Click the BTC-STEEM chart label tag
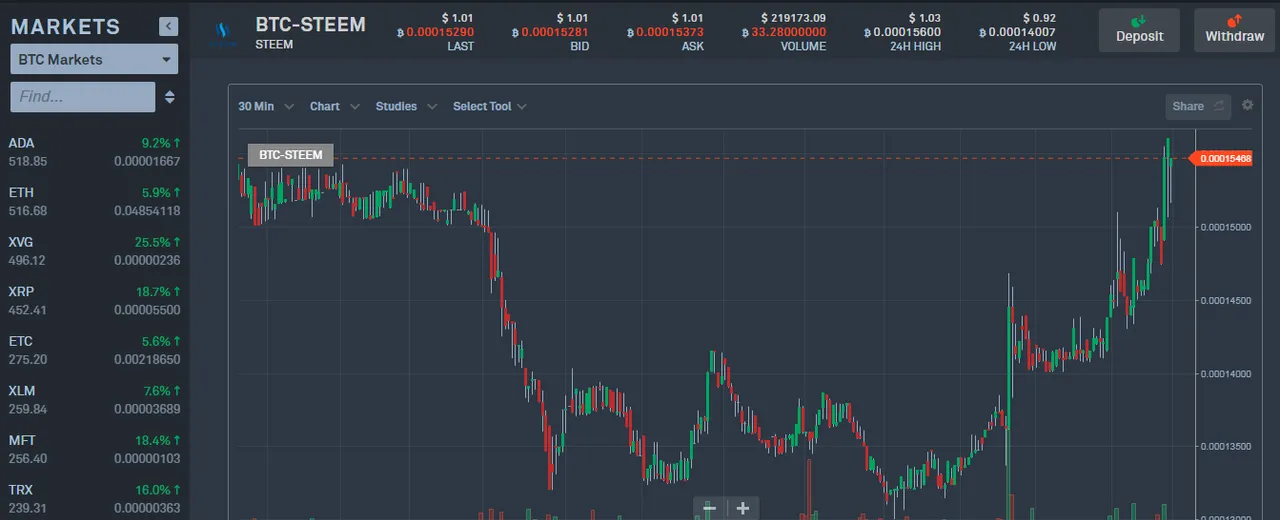 pyautogui.click(x=291, y=155)
